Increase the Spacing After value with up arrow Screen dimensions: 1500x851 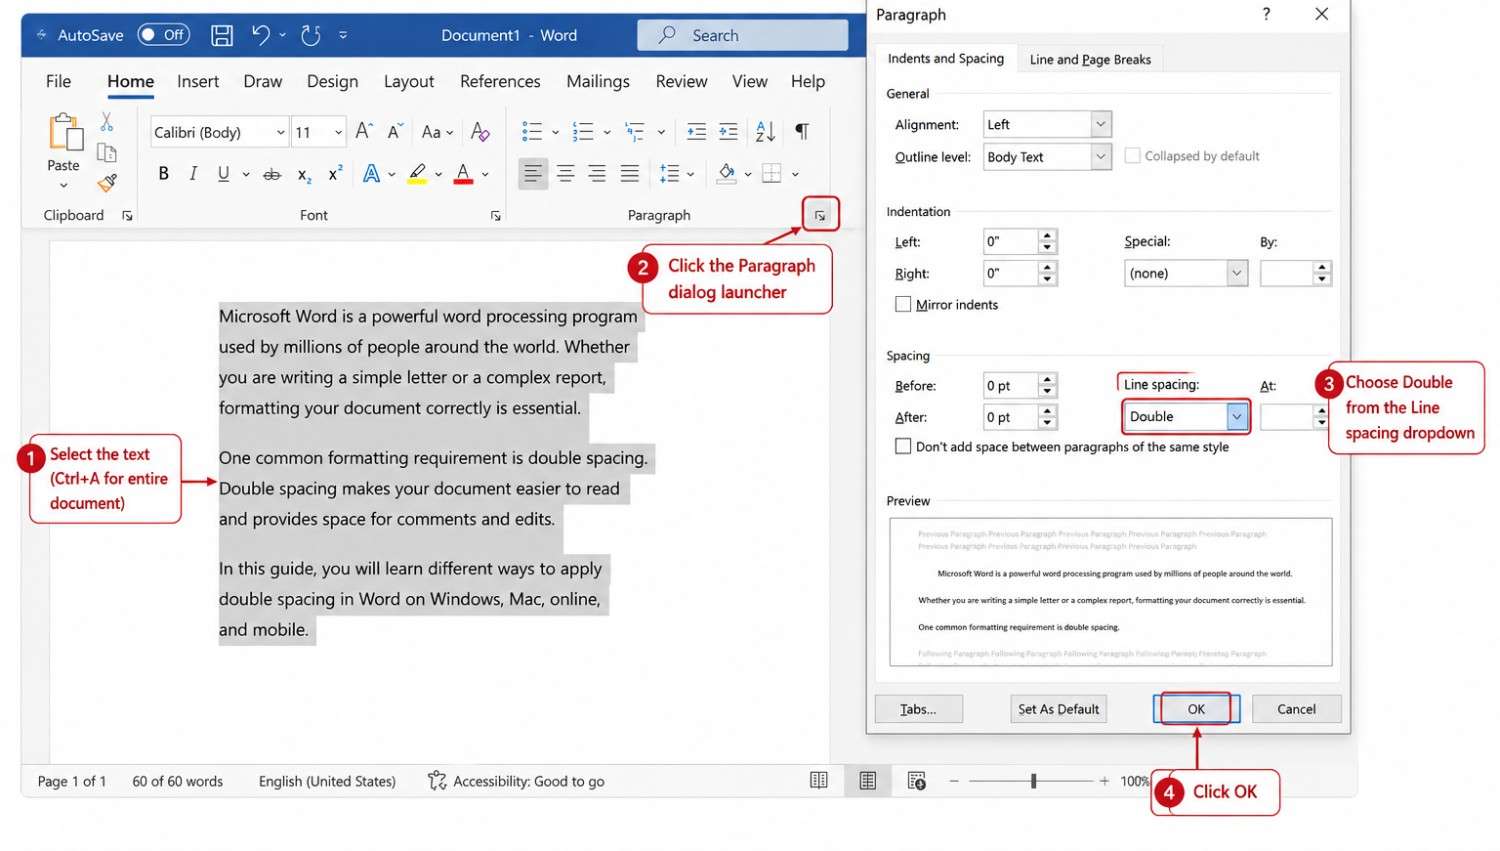(x=1047, y=411)
